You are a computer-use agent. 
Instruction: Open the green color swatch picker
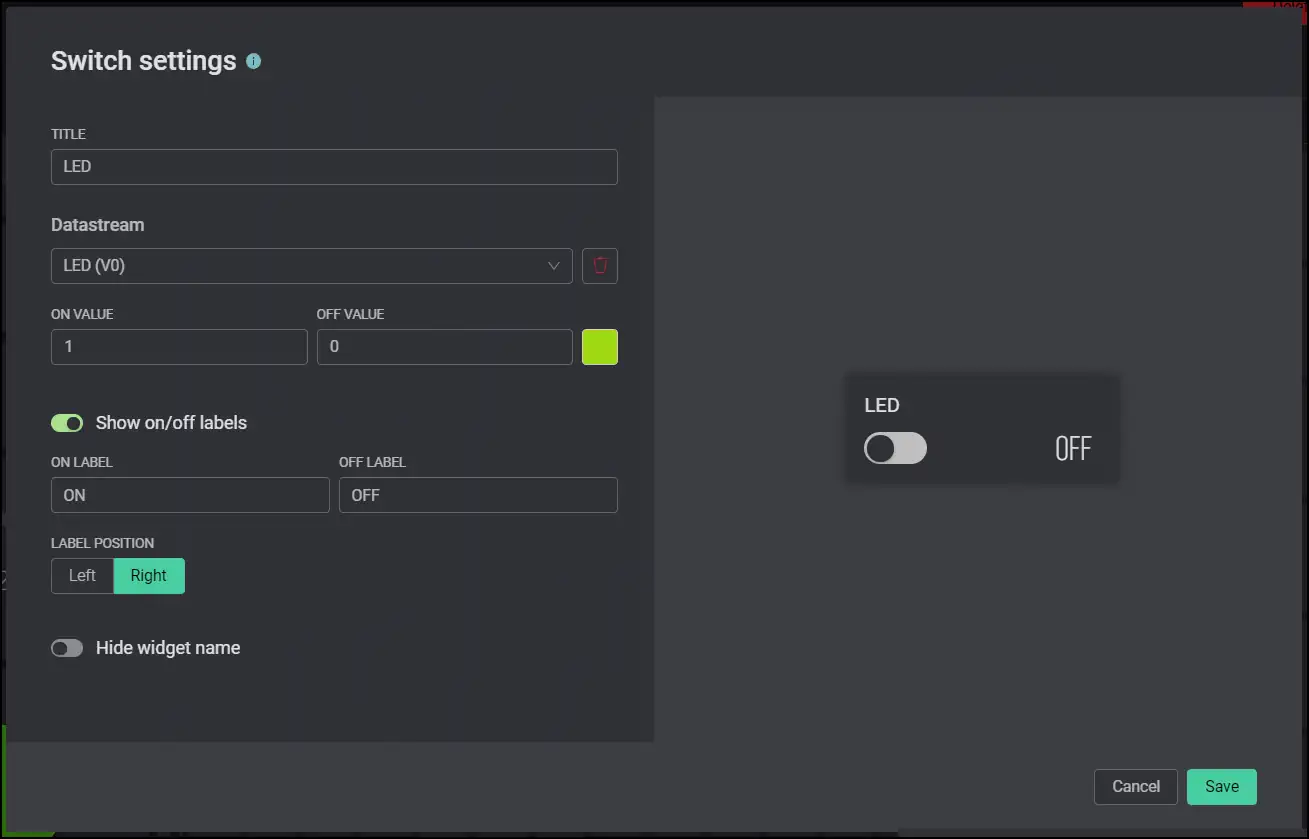600,347
